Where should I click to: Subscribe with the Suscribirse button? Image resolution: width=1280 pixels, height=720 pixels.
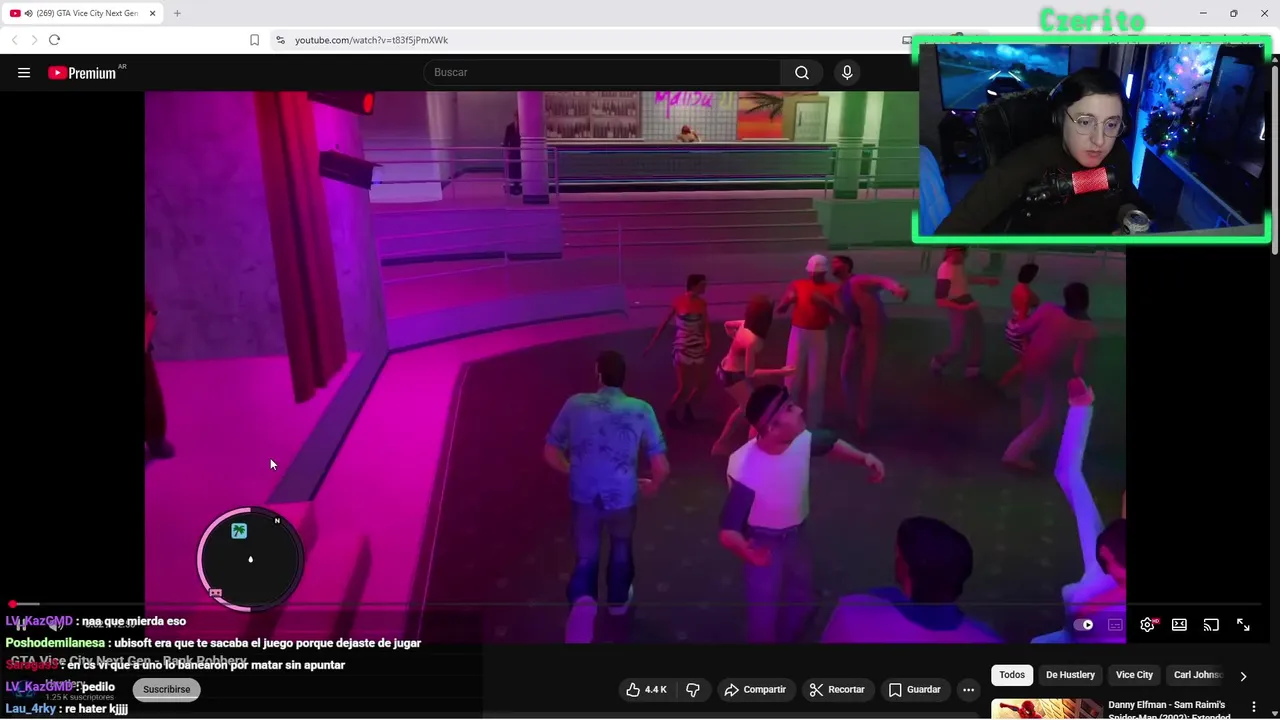click(166, 689)
